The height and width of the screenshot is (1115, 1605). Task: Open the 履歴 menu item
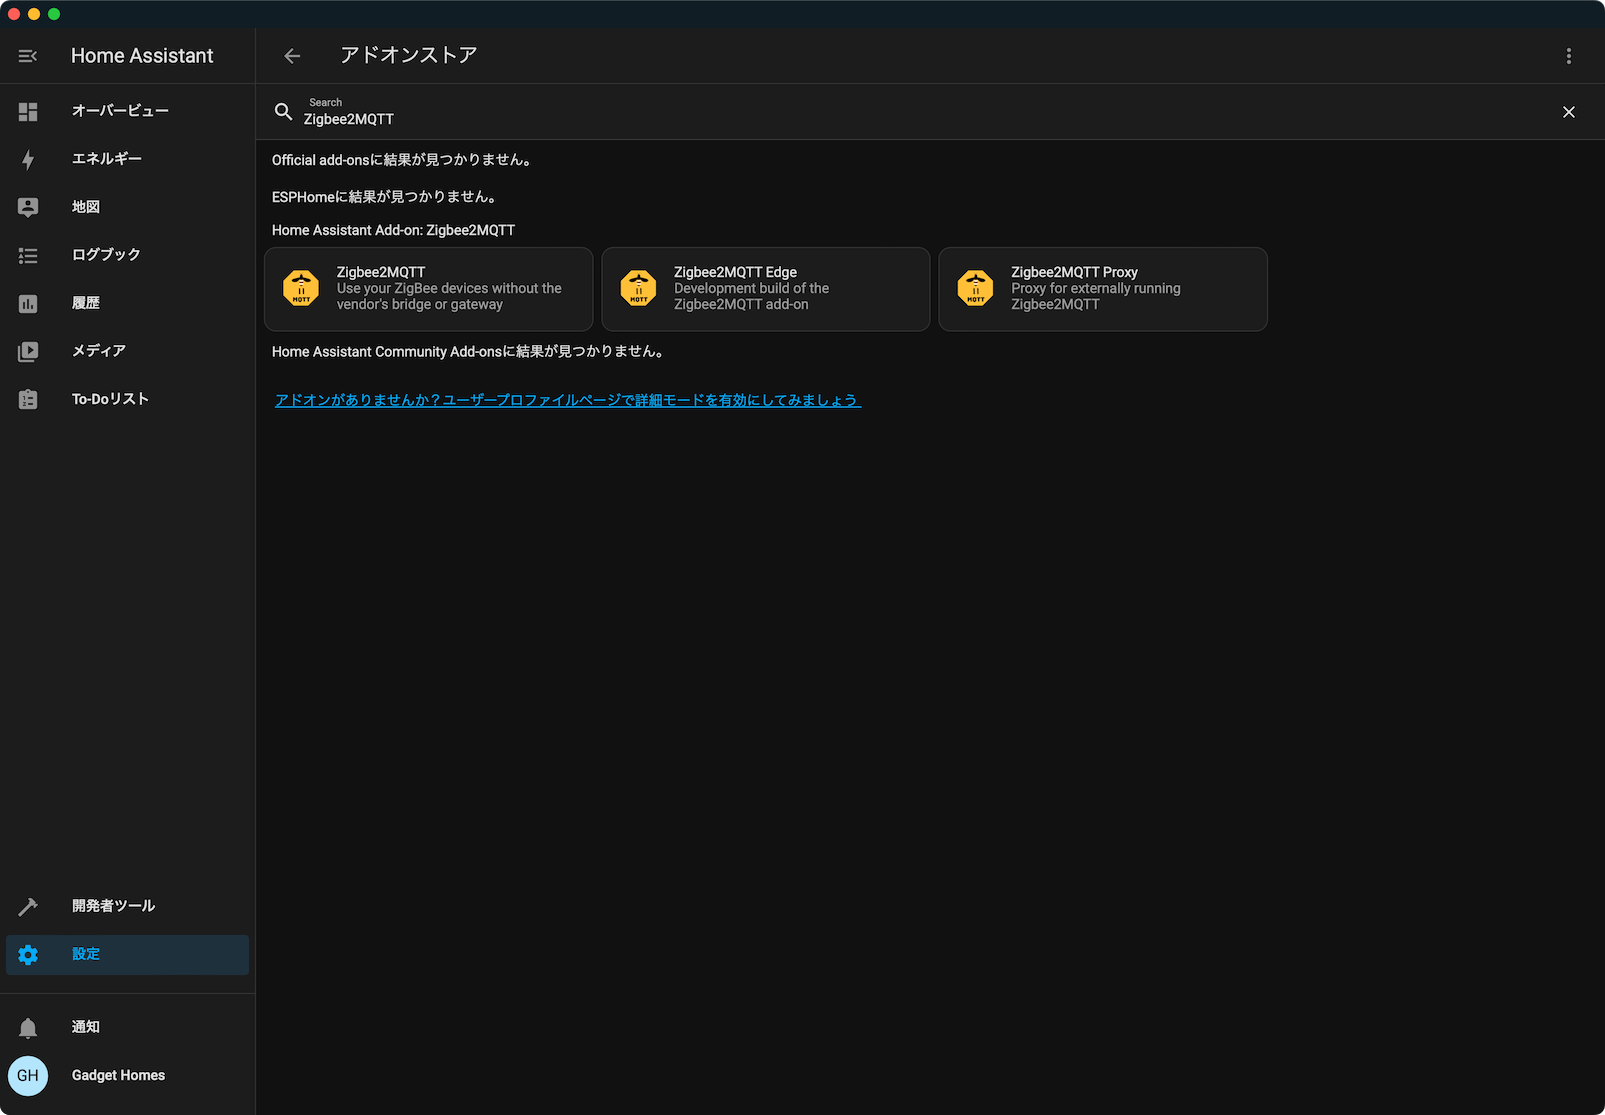click(128, 303)
